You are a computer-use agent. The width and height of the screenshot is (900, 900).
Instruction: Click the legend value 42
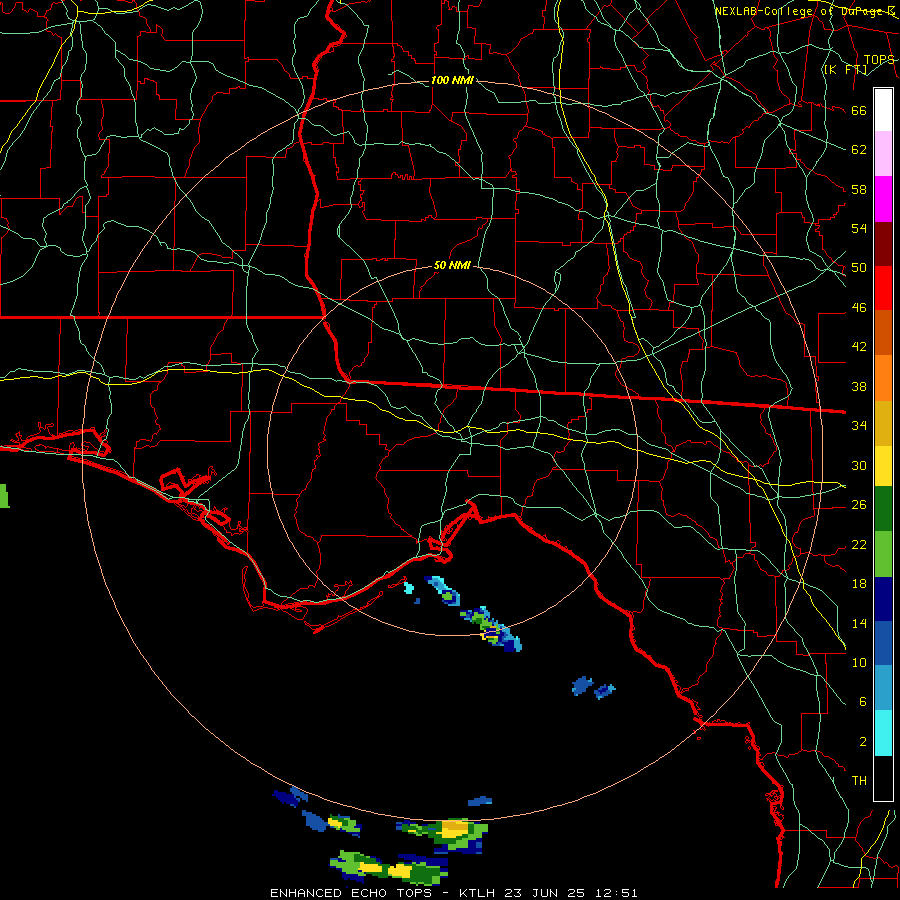(859, 347)
